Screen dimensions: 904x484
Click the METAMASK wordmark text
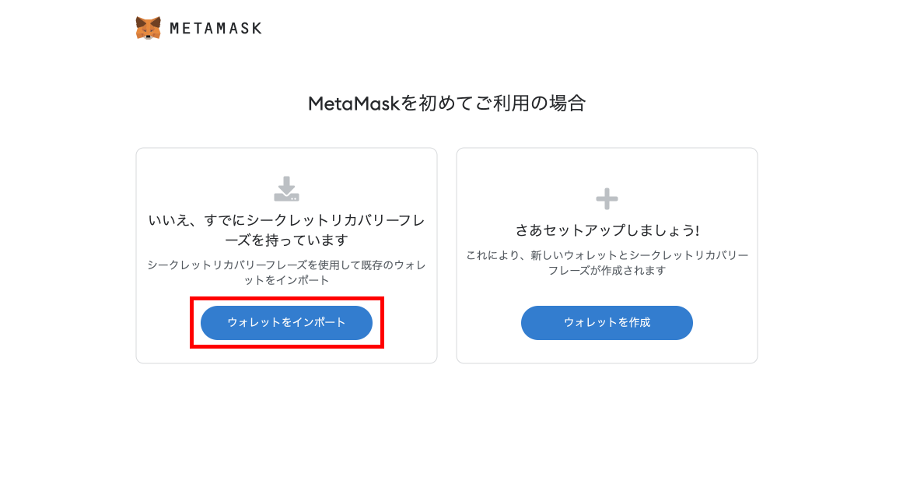216,28
